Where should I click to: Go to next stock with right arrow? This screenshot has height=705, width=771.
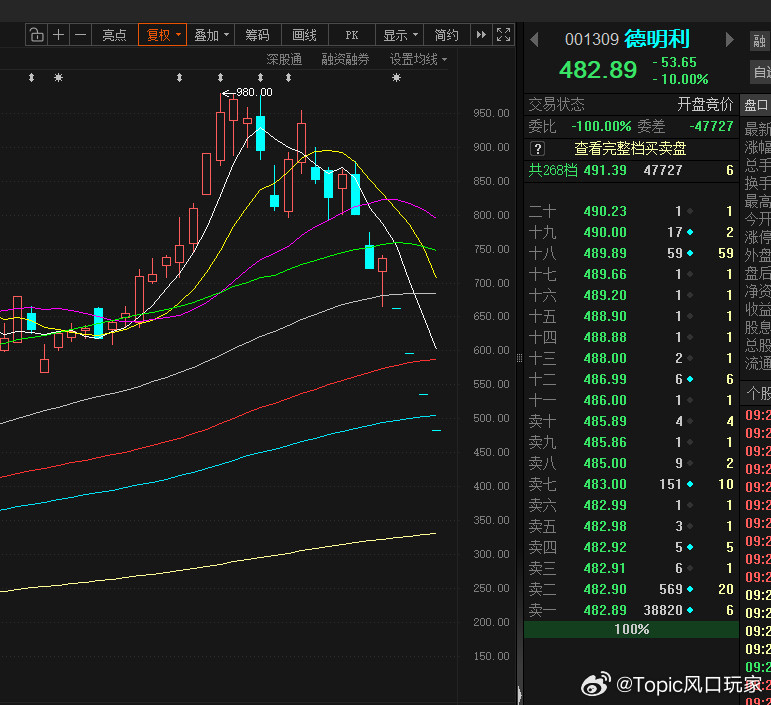point(730,40)
